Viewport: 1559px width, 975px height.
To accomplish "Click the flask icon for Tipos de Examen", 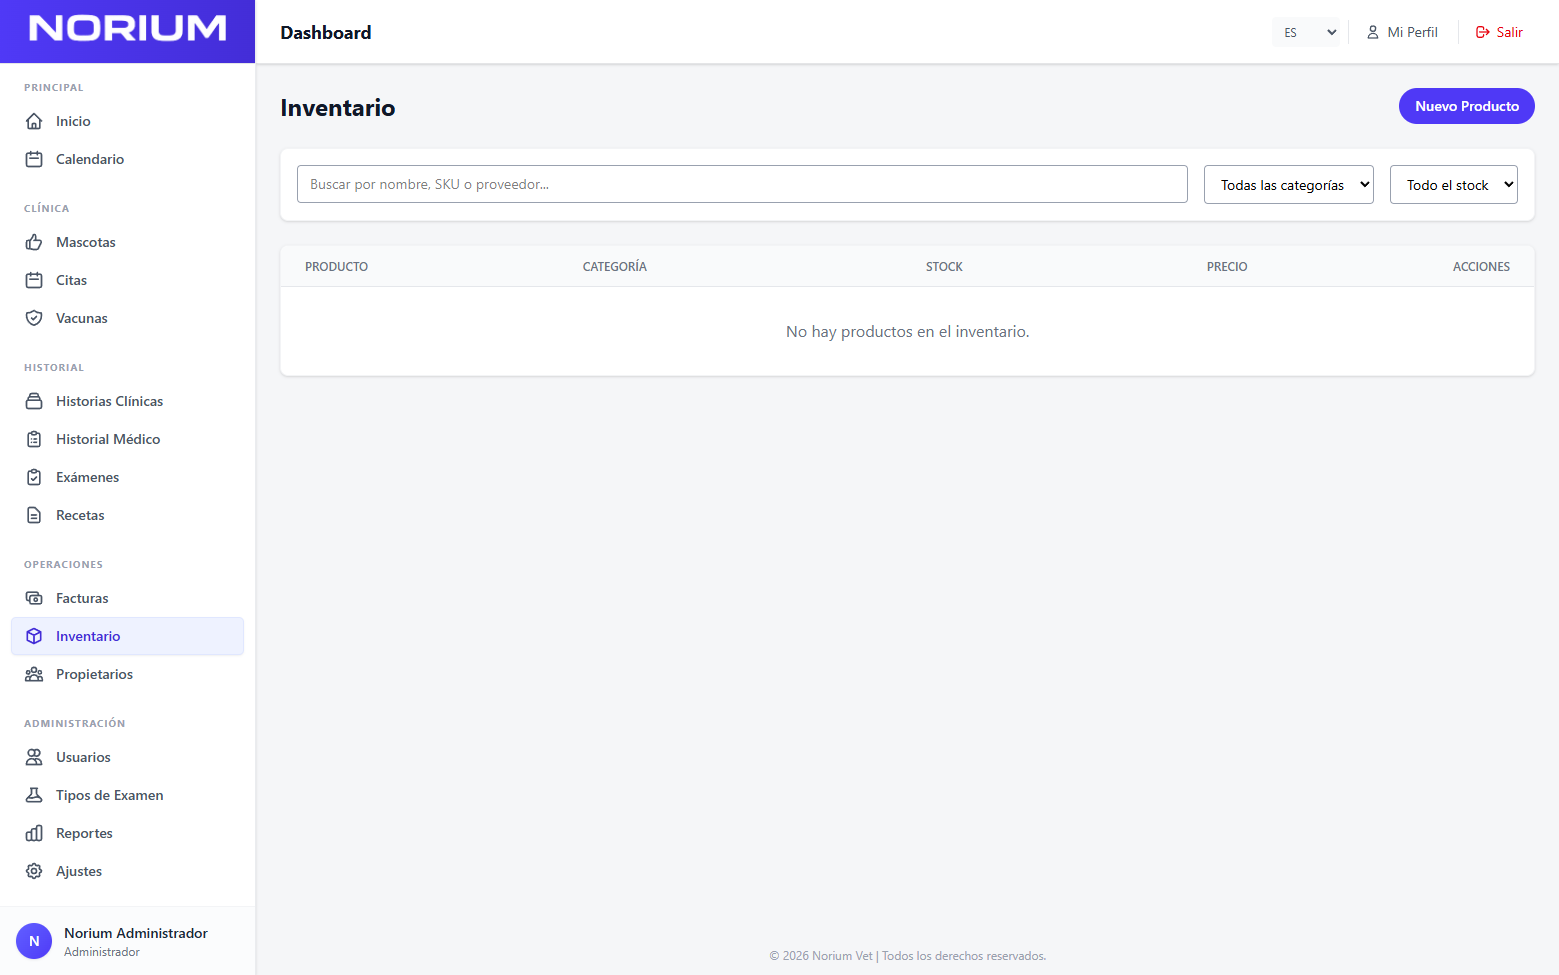I will [x=34, y=795].
